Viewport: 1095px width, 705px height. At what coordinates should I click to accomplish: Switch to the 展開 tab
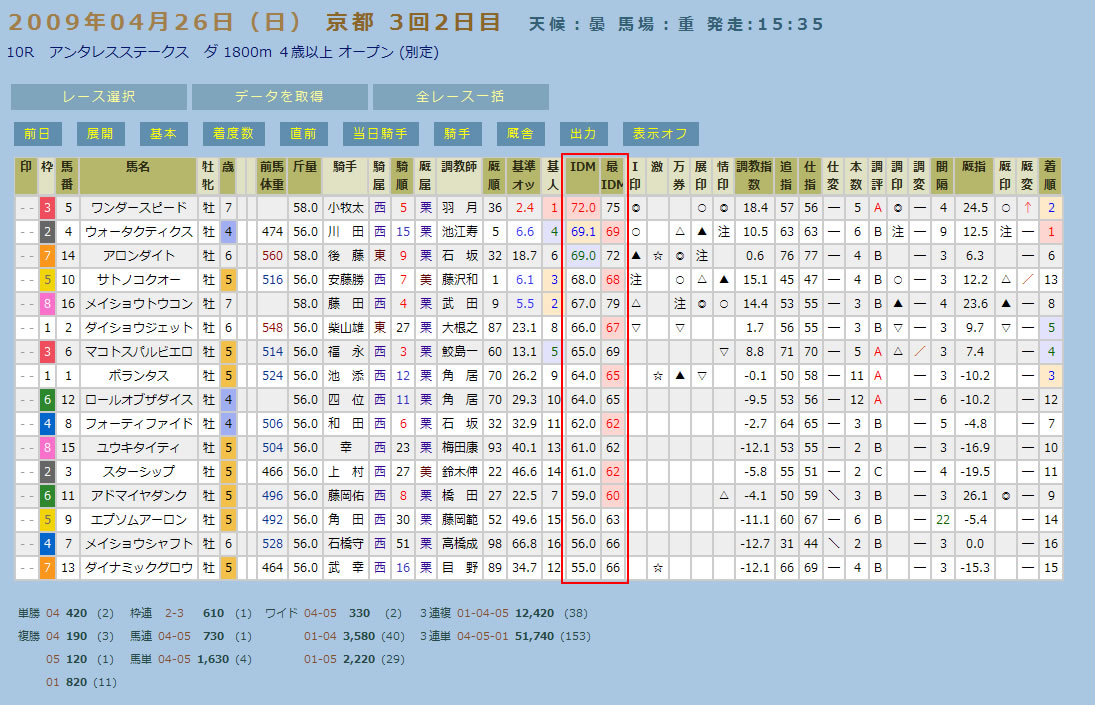[x=101, y=133]
